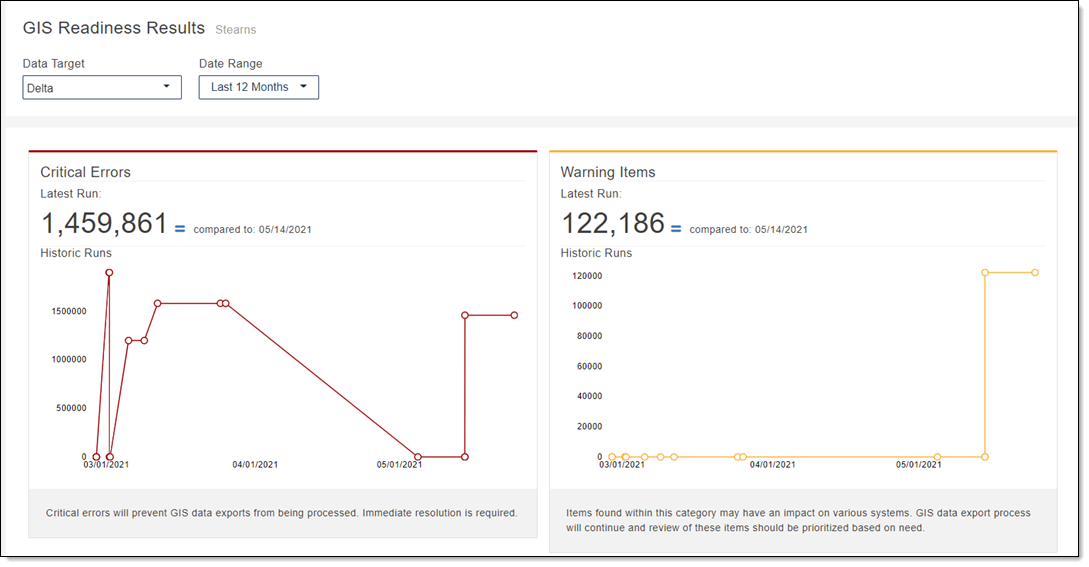
Task: Expand the Last 12 Months date range dropdown
Action: 258,87
